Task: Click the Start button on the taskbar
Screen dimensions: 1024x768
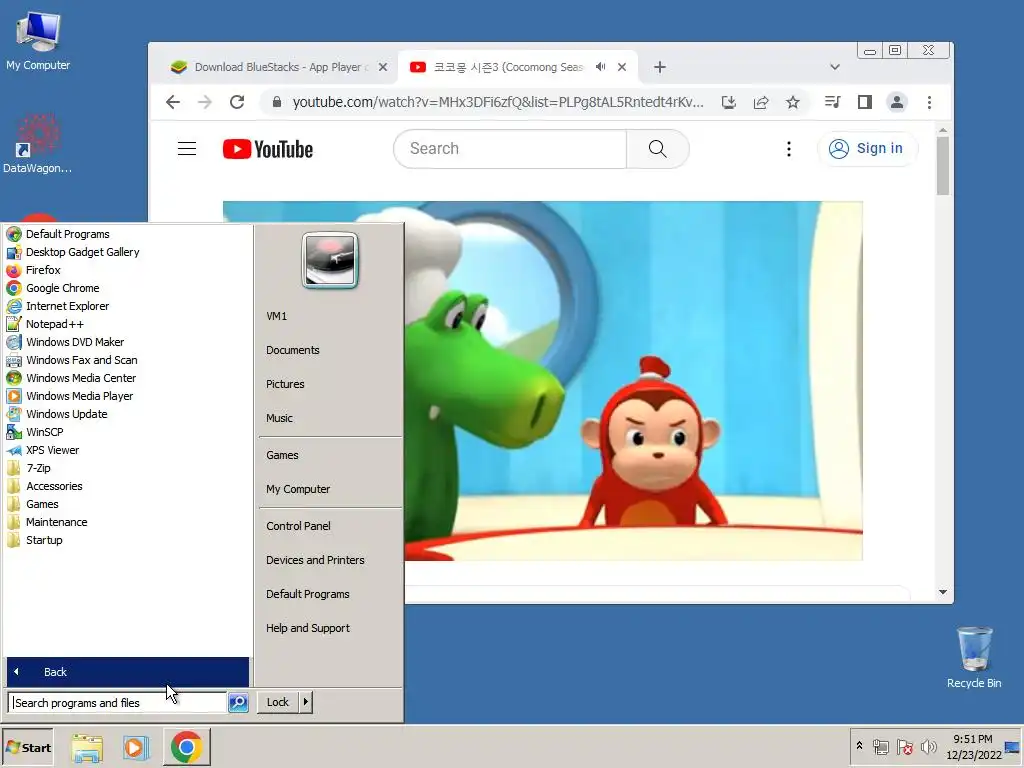Action: (x=27, y=748)
